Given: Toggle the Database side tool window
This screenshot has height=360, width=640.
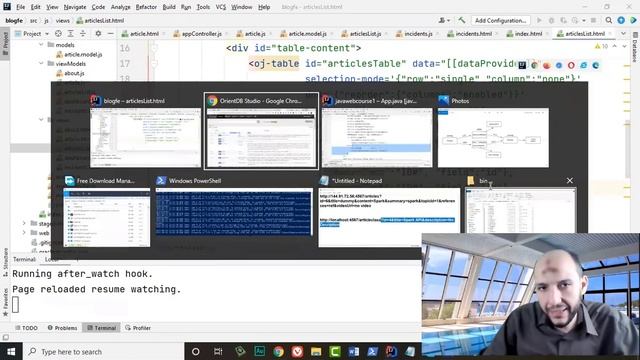Looking at the screenshot, I should point(635,48).
